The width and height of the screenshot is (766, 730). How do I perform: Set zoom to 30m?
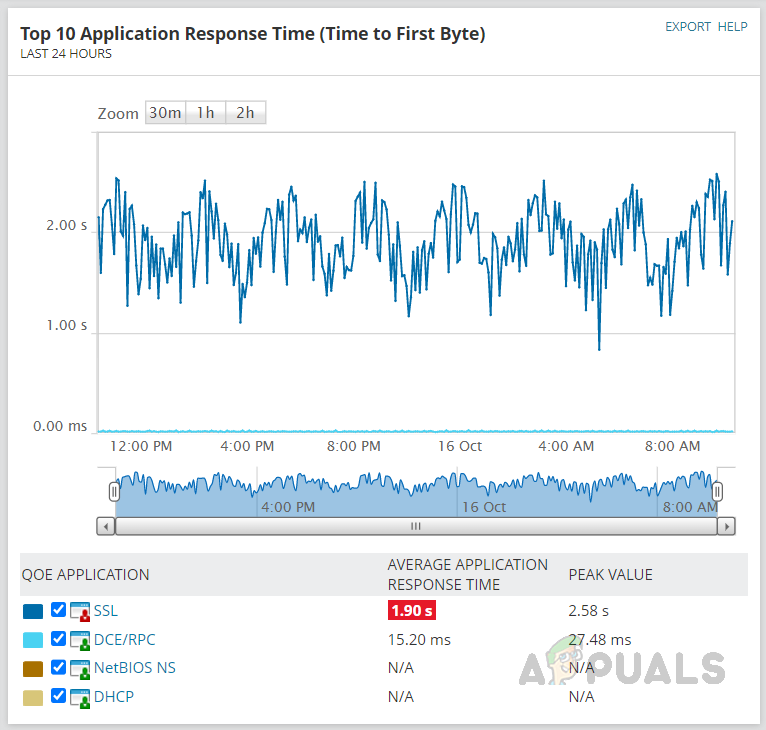click(x=165, y=113)
